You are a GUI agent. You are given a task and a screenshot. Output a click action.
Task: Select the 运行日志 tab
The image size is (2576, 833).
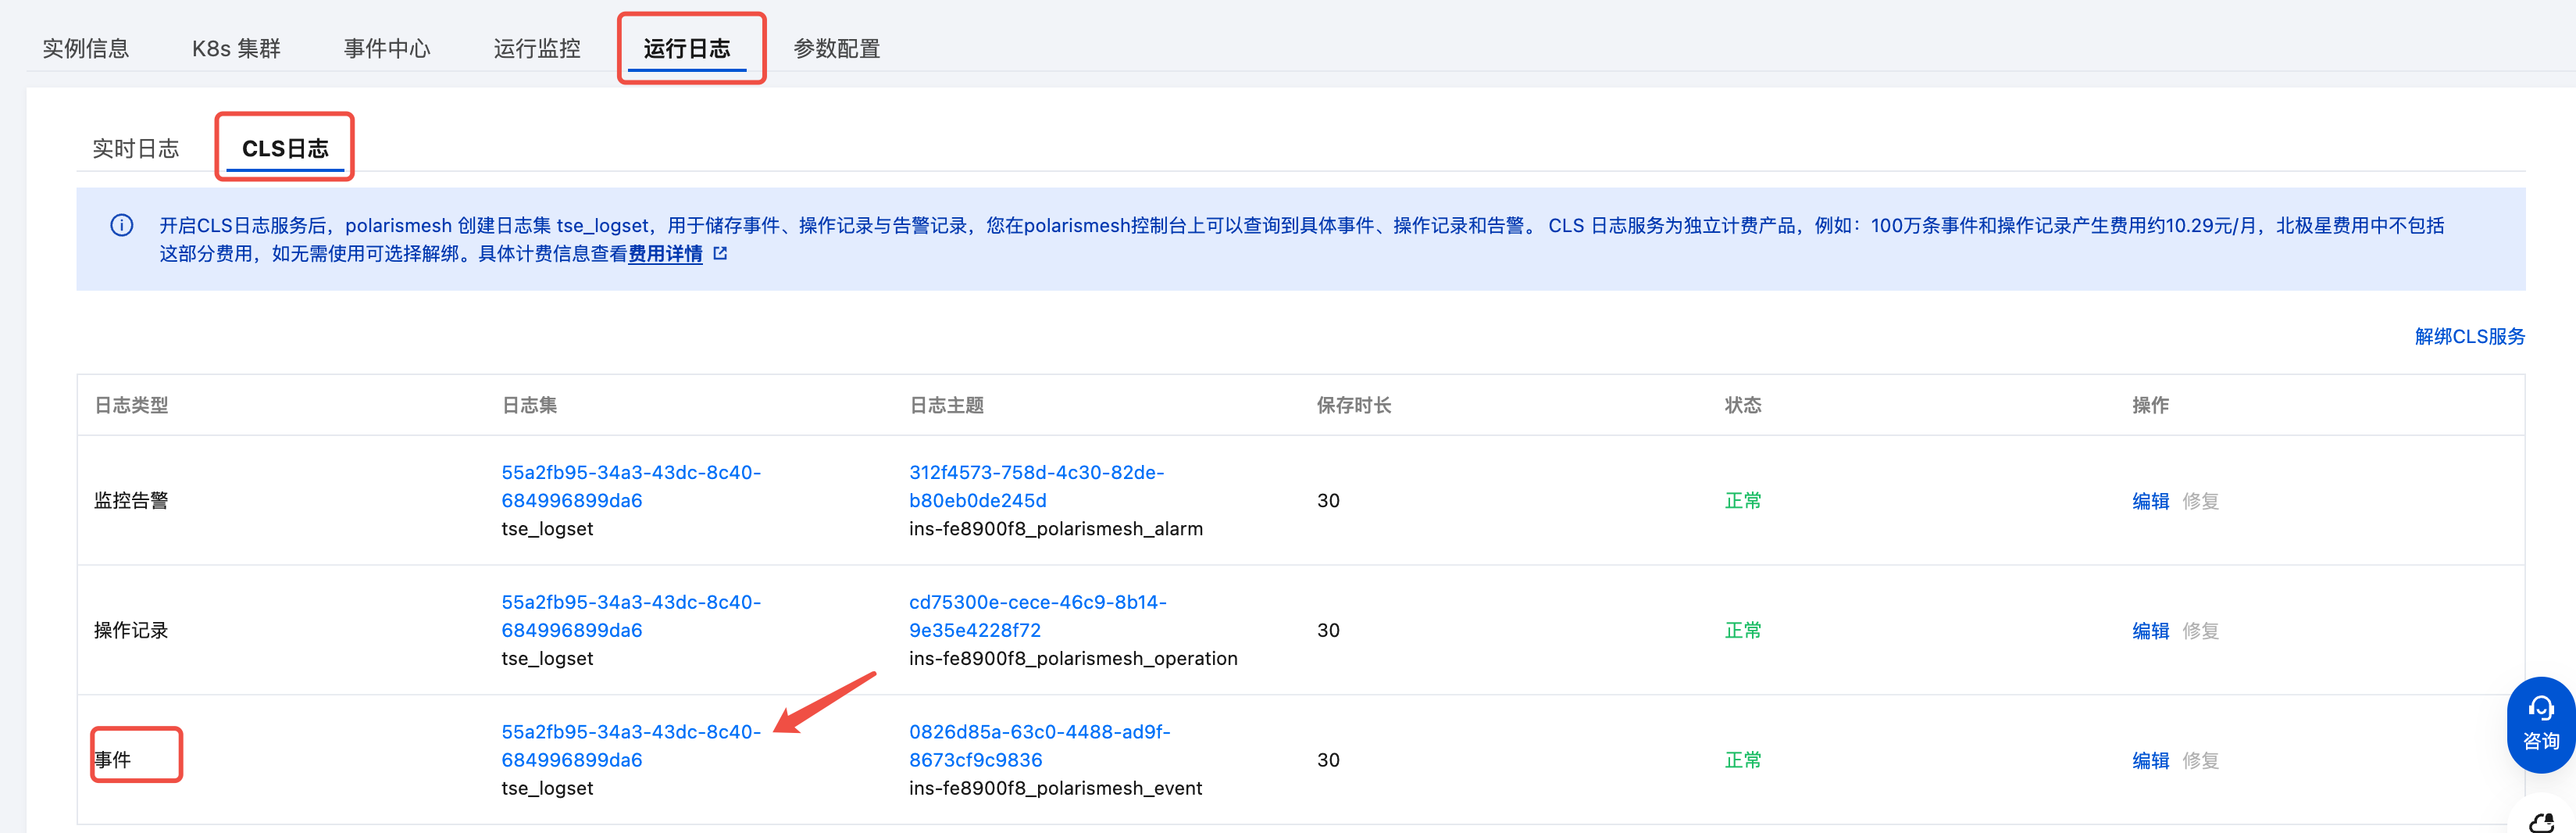tap(687, 48)
